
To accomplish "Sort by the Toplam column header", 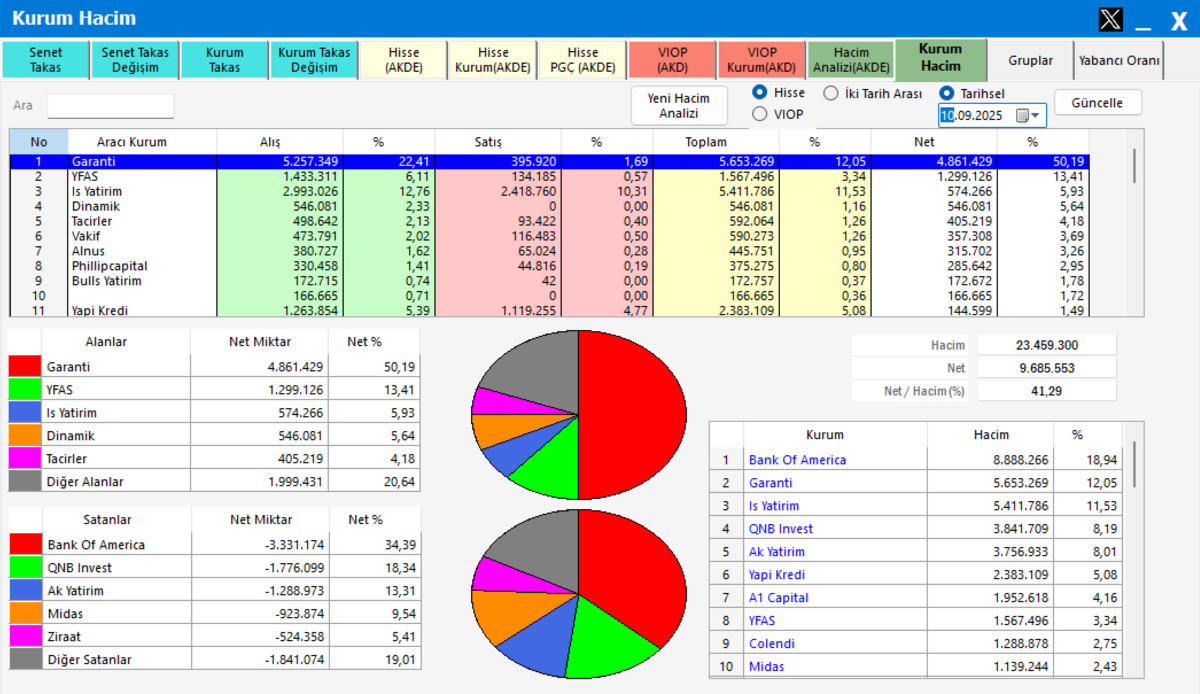I will pos(716,142).
